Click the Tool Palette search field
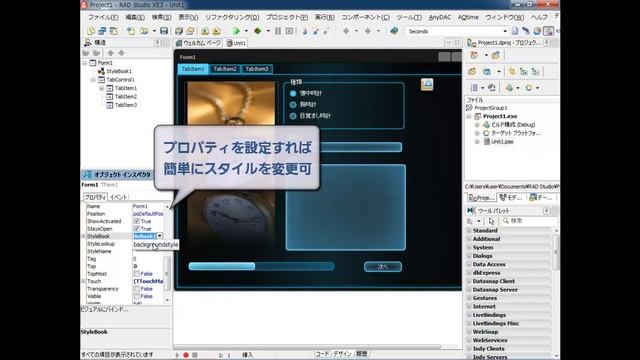This screenshot has height=360, width=640. click(x=529, y=221)
